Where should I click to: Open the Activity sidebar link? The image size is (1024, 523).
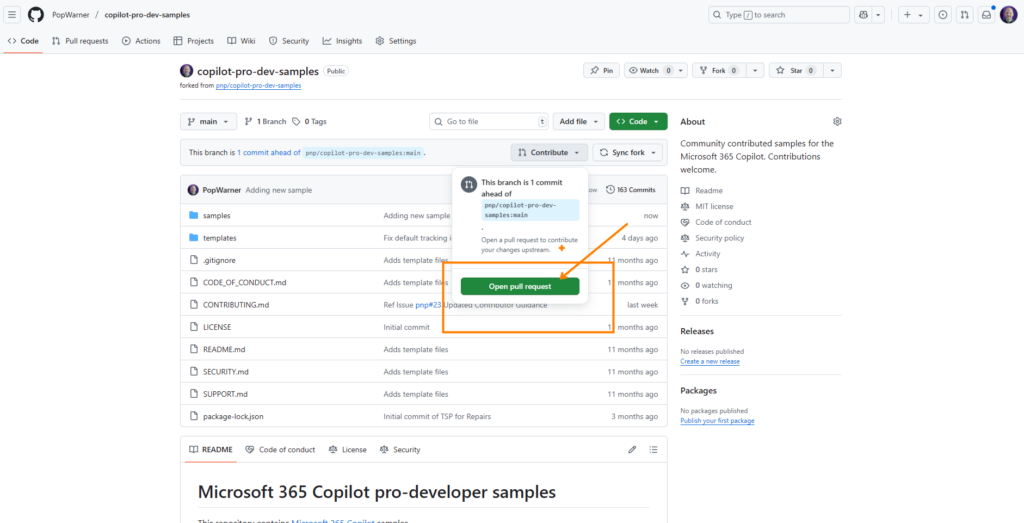(700, 254)
